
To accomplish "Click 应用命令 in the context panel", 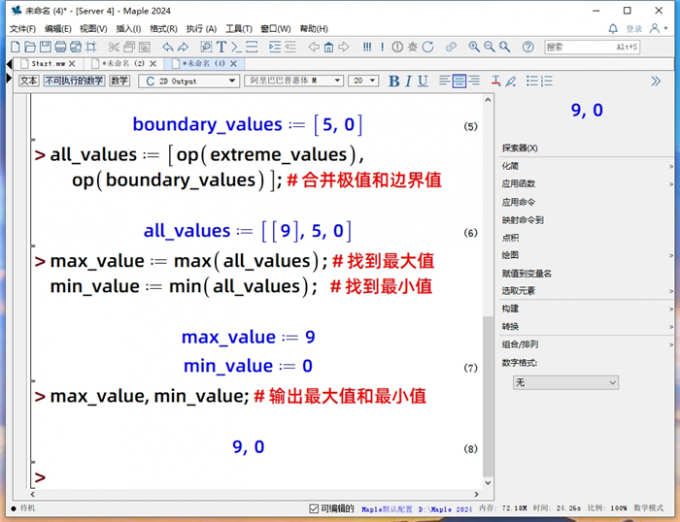I will click(x=518, y=201).
